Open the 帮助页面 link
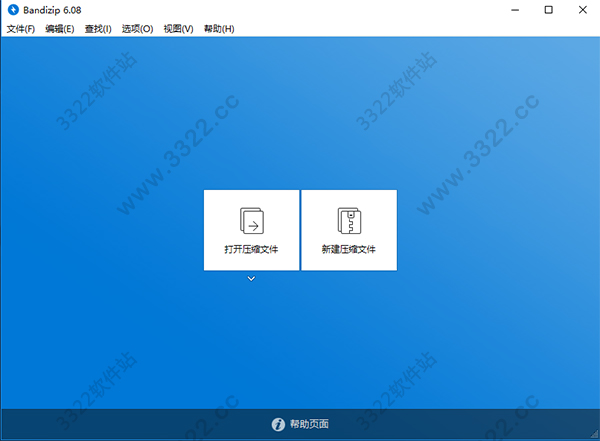Screen dimensions: 600x441 [309, 424]
